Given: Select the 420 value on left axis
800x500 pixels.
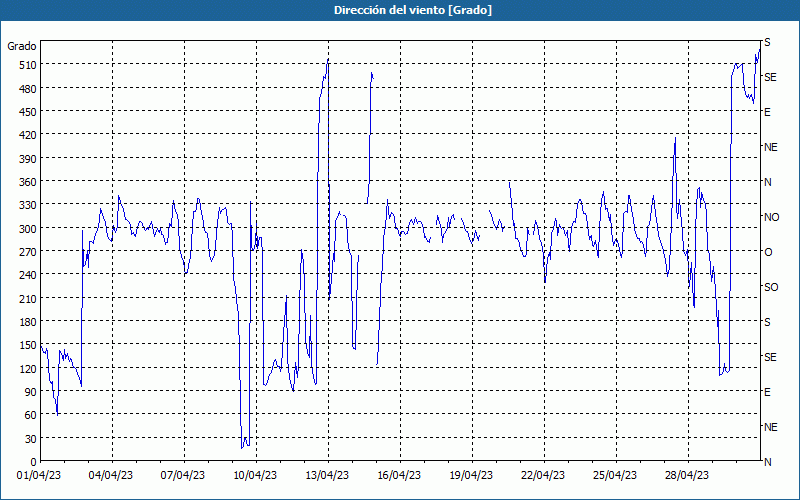Looking at the screenshot, I should (28, 135).
